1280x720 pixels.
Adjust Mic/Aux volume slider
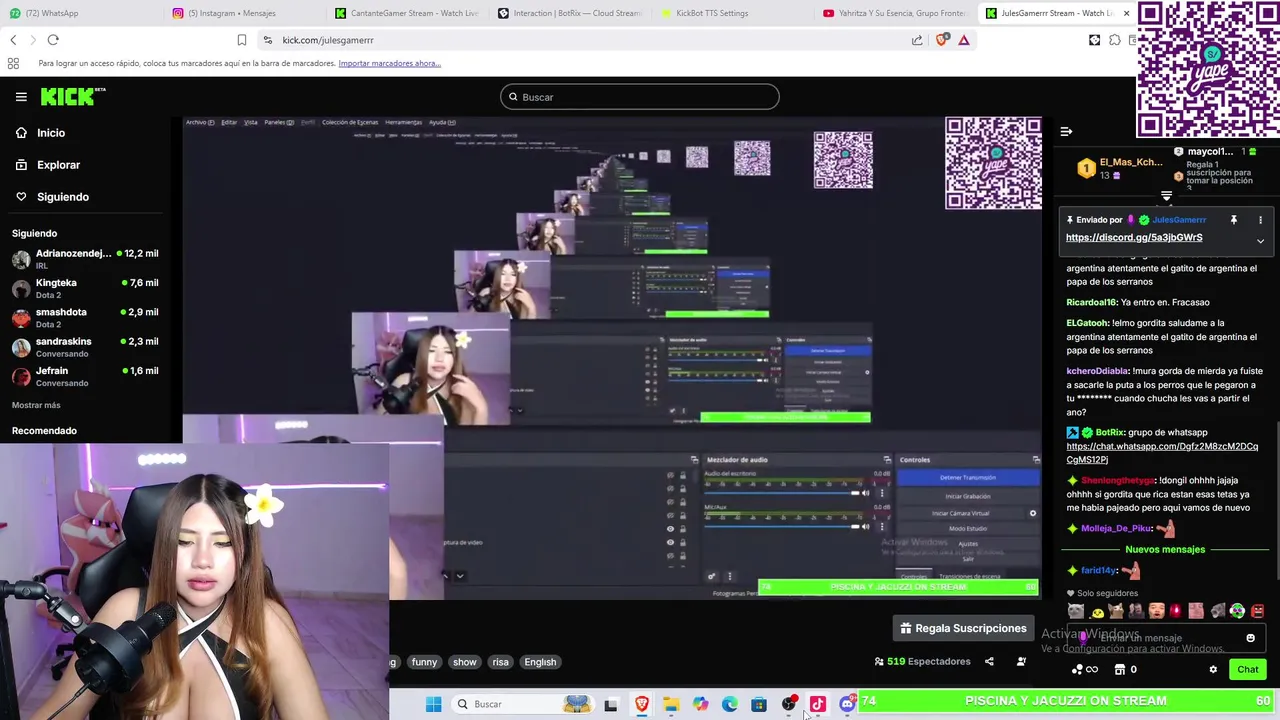point(781,527)
